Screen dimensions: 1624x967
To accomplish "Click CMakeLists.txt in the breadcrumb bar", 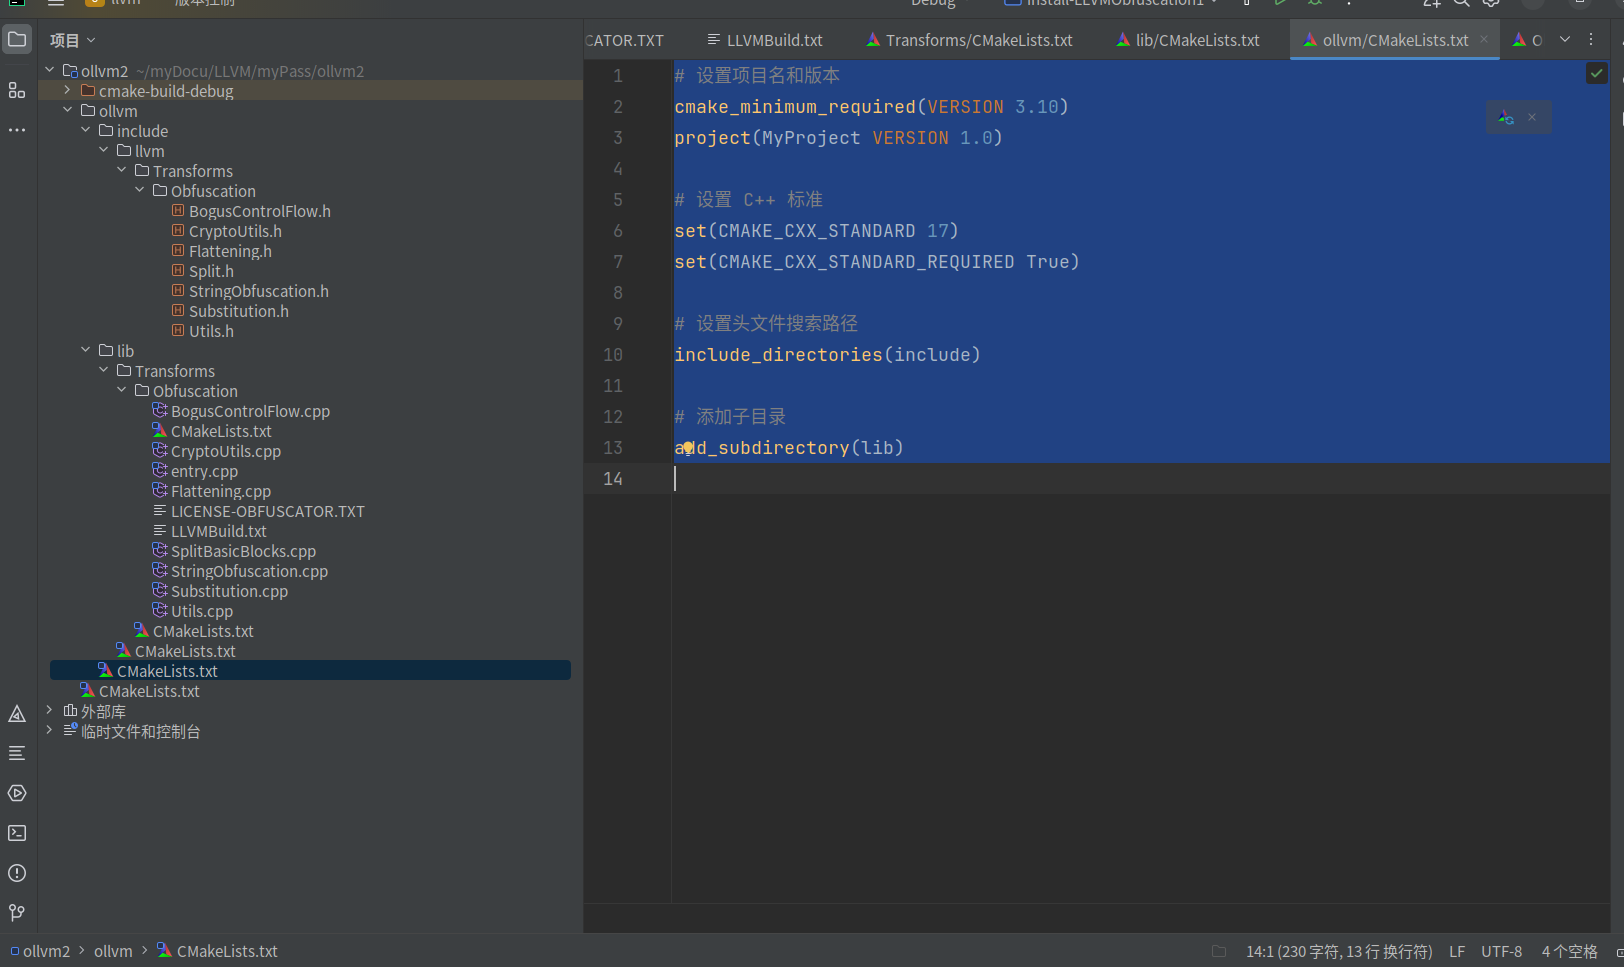I will point(217,951).
